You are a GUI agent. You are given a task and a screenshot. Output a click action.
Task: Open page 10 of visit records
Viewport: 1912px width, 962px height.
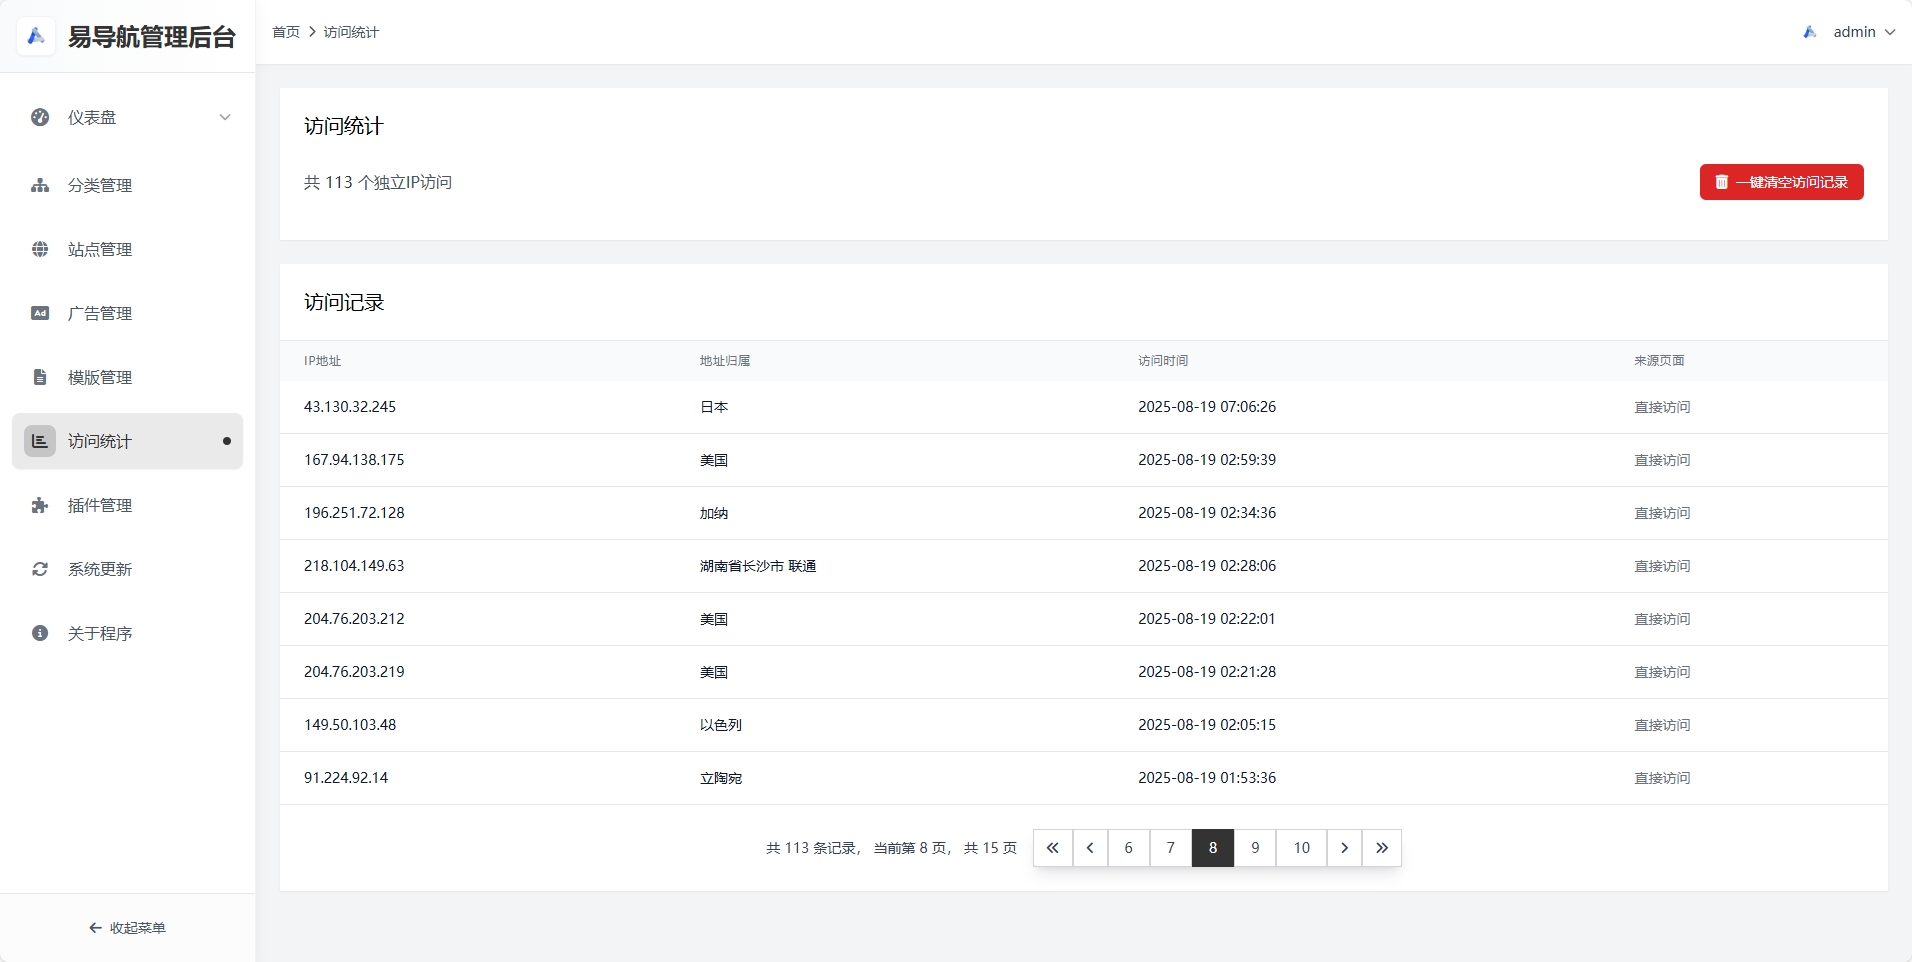[1302, 847]
